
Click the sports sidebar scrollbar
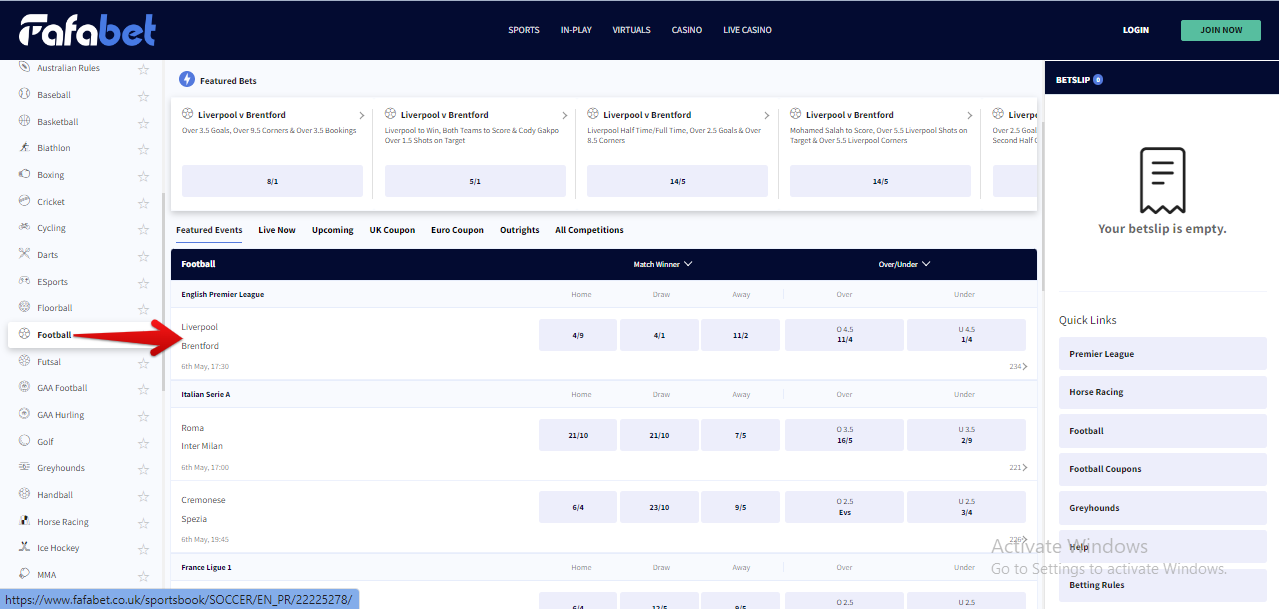(x=162, y=290)
